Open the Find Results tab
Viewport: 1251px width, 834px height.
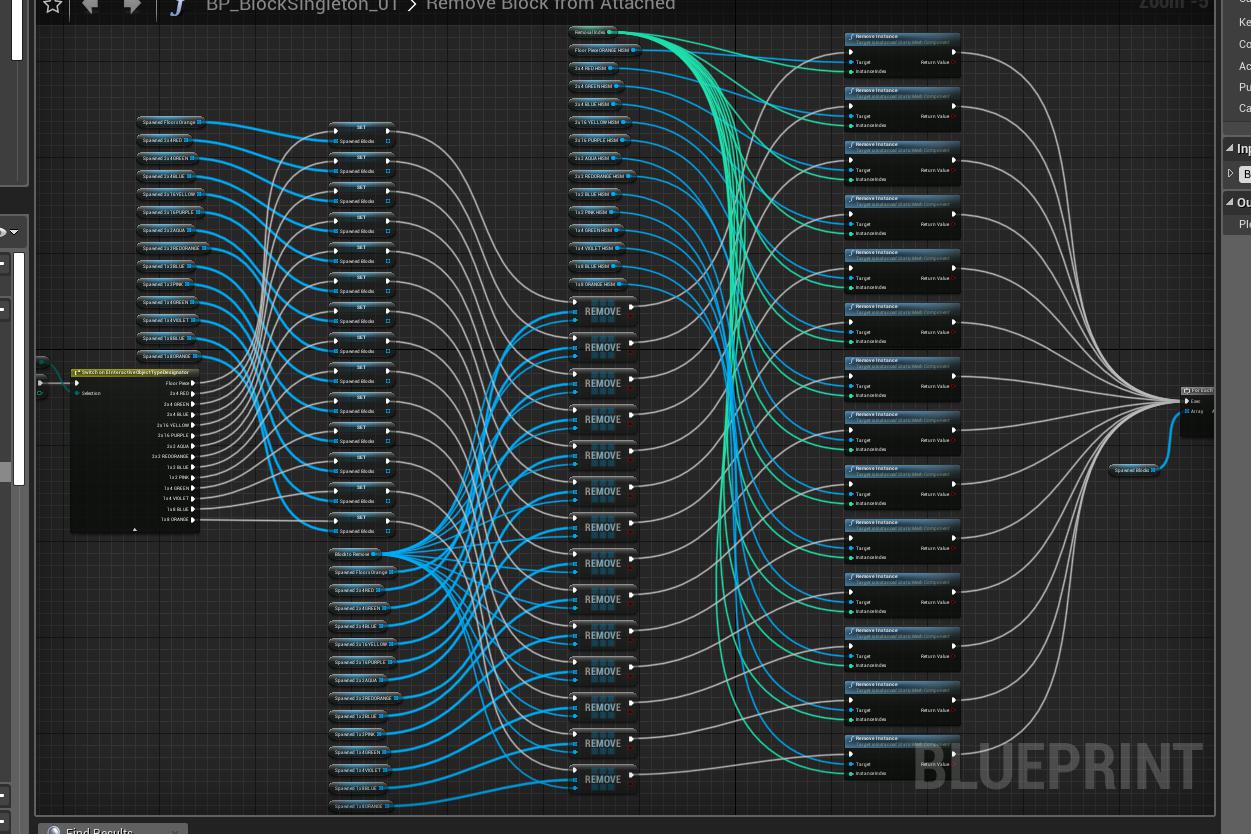coord(112,829)
